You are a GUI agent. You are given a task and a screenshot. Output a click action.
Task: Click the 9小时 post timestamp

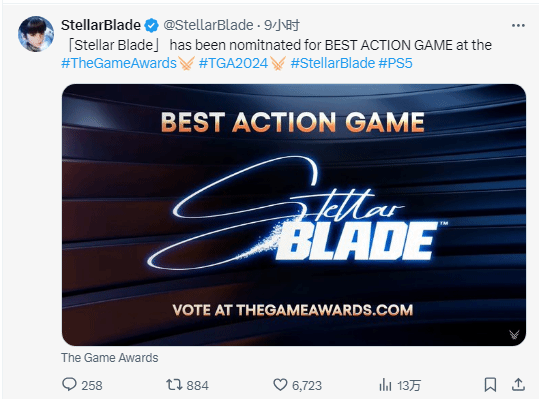(x=282, y=25)
